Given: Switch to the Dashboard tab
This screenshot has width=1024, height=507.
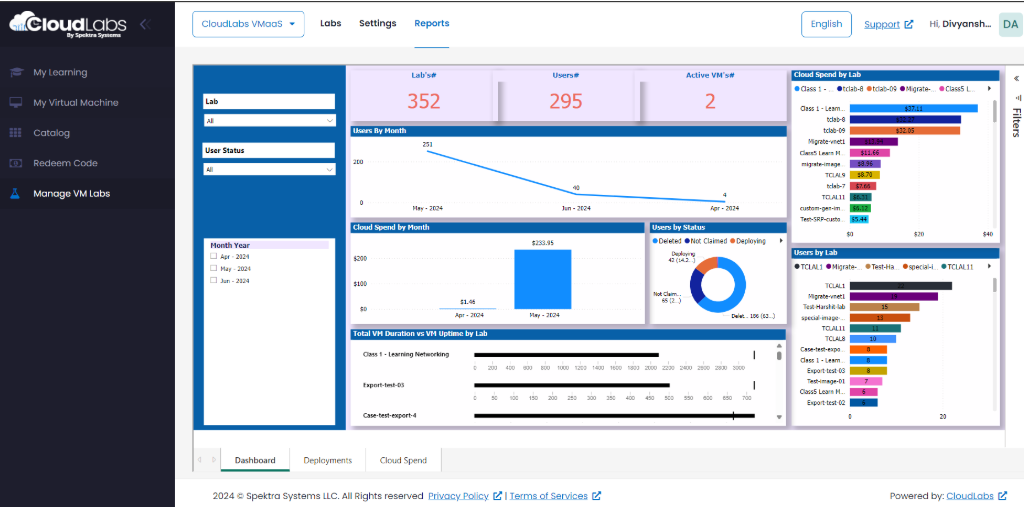Looking at the screenshot, I should pos(255,460).
